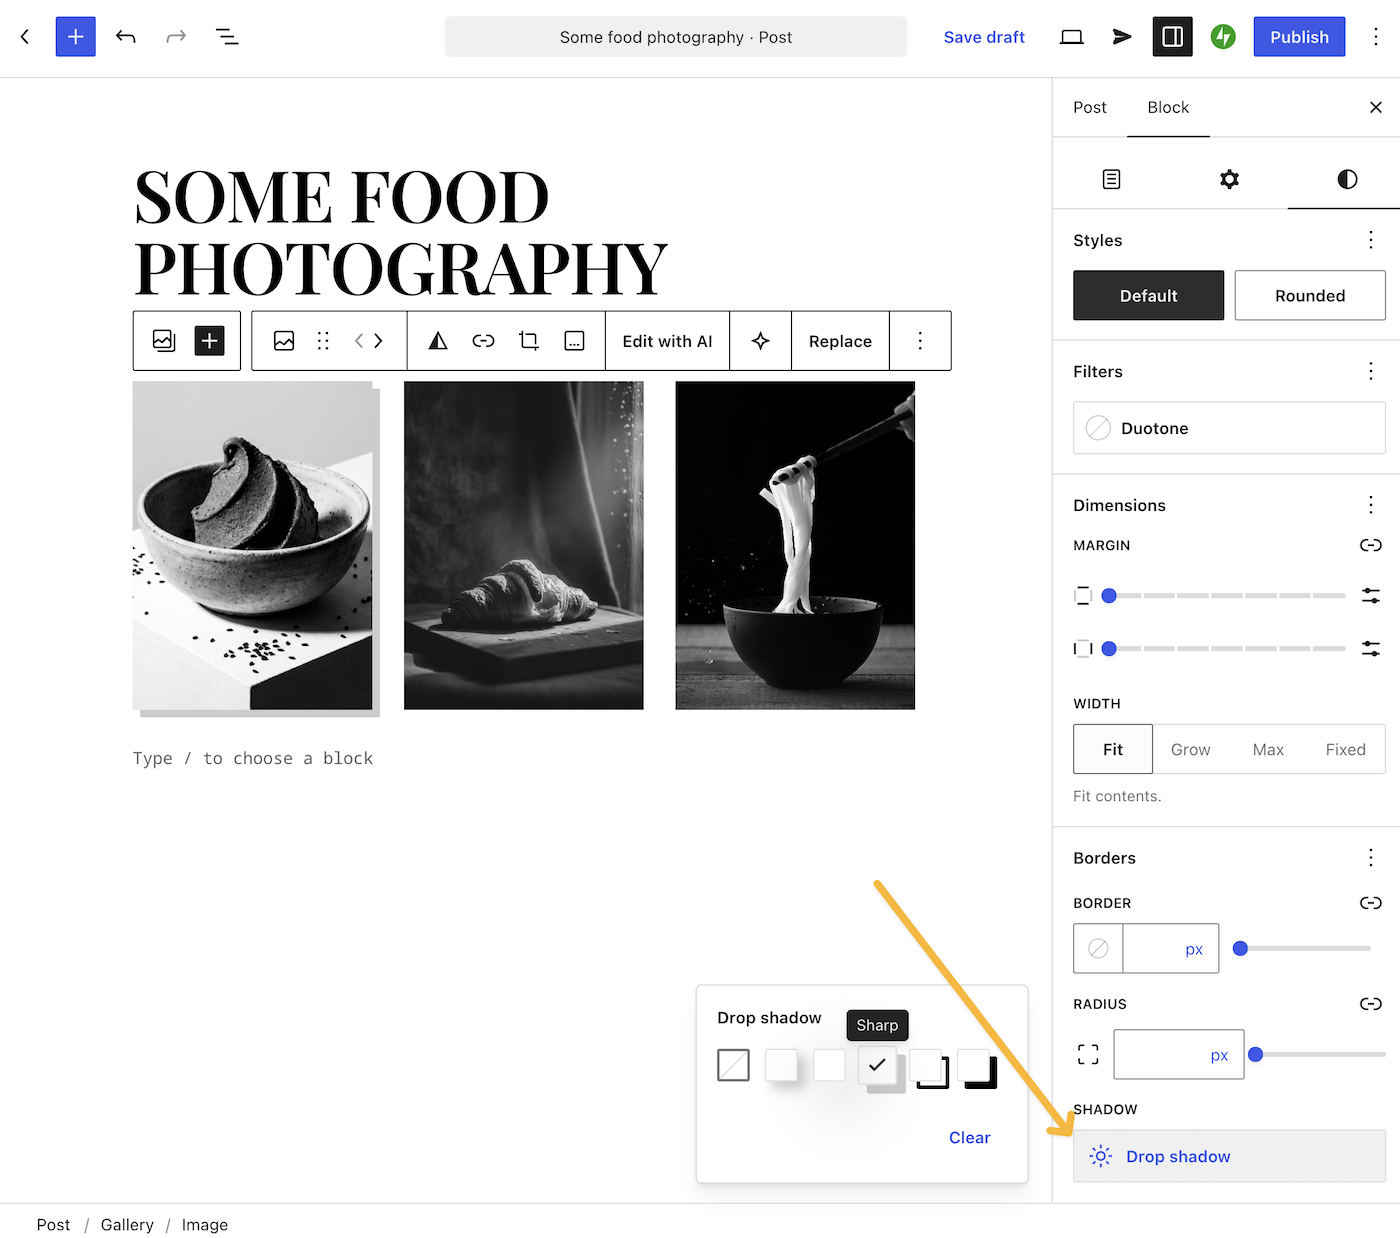The height and width of the screenshot is (1238, 1400).
Task: Open block toolbar more options
Action: [x=920, y=341]
